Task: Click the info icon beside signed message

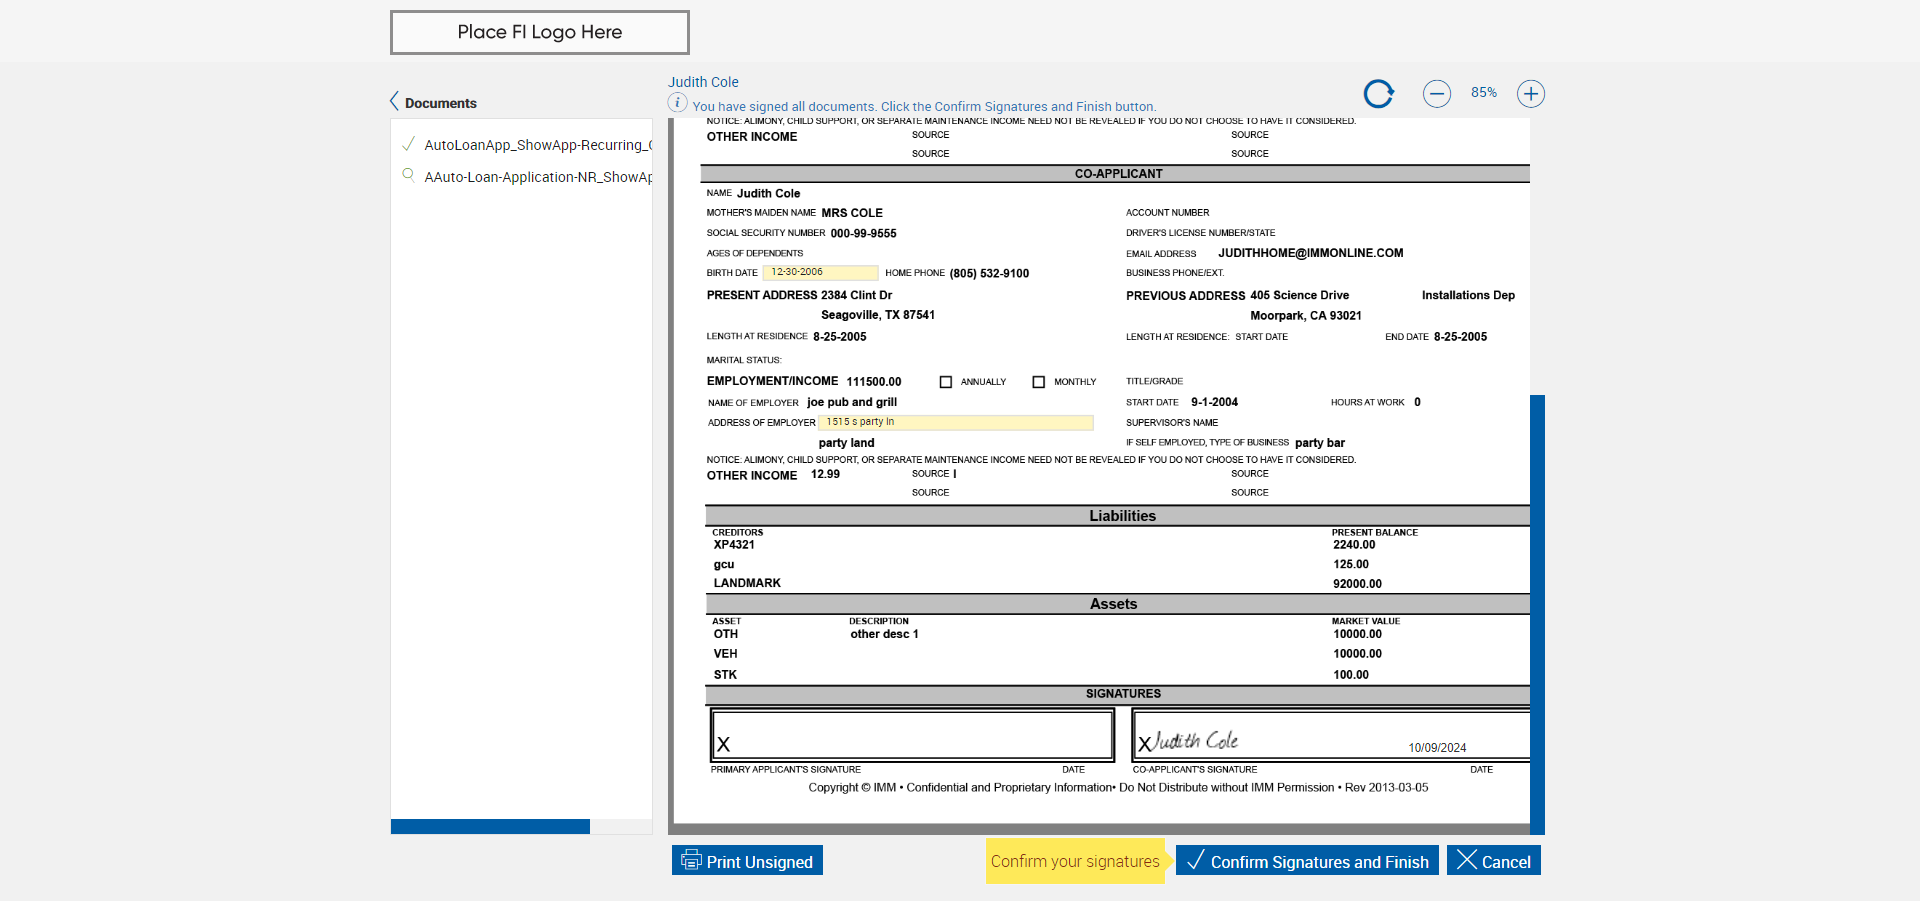Action: coord(677,103)
